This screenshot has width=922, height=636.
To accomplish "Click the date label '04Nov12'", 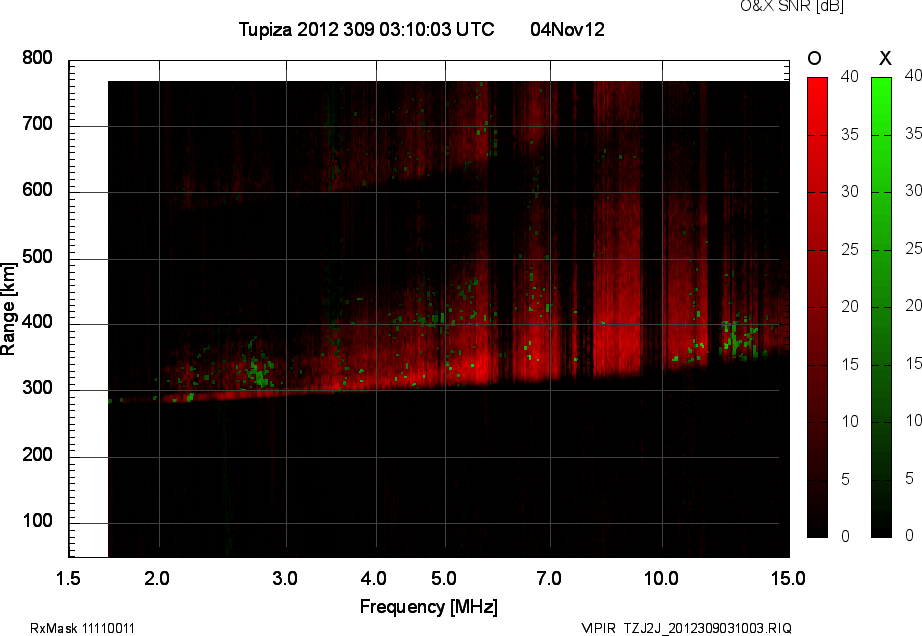I will [567, 29].
